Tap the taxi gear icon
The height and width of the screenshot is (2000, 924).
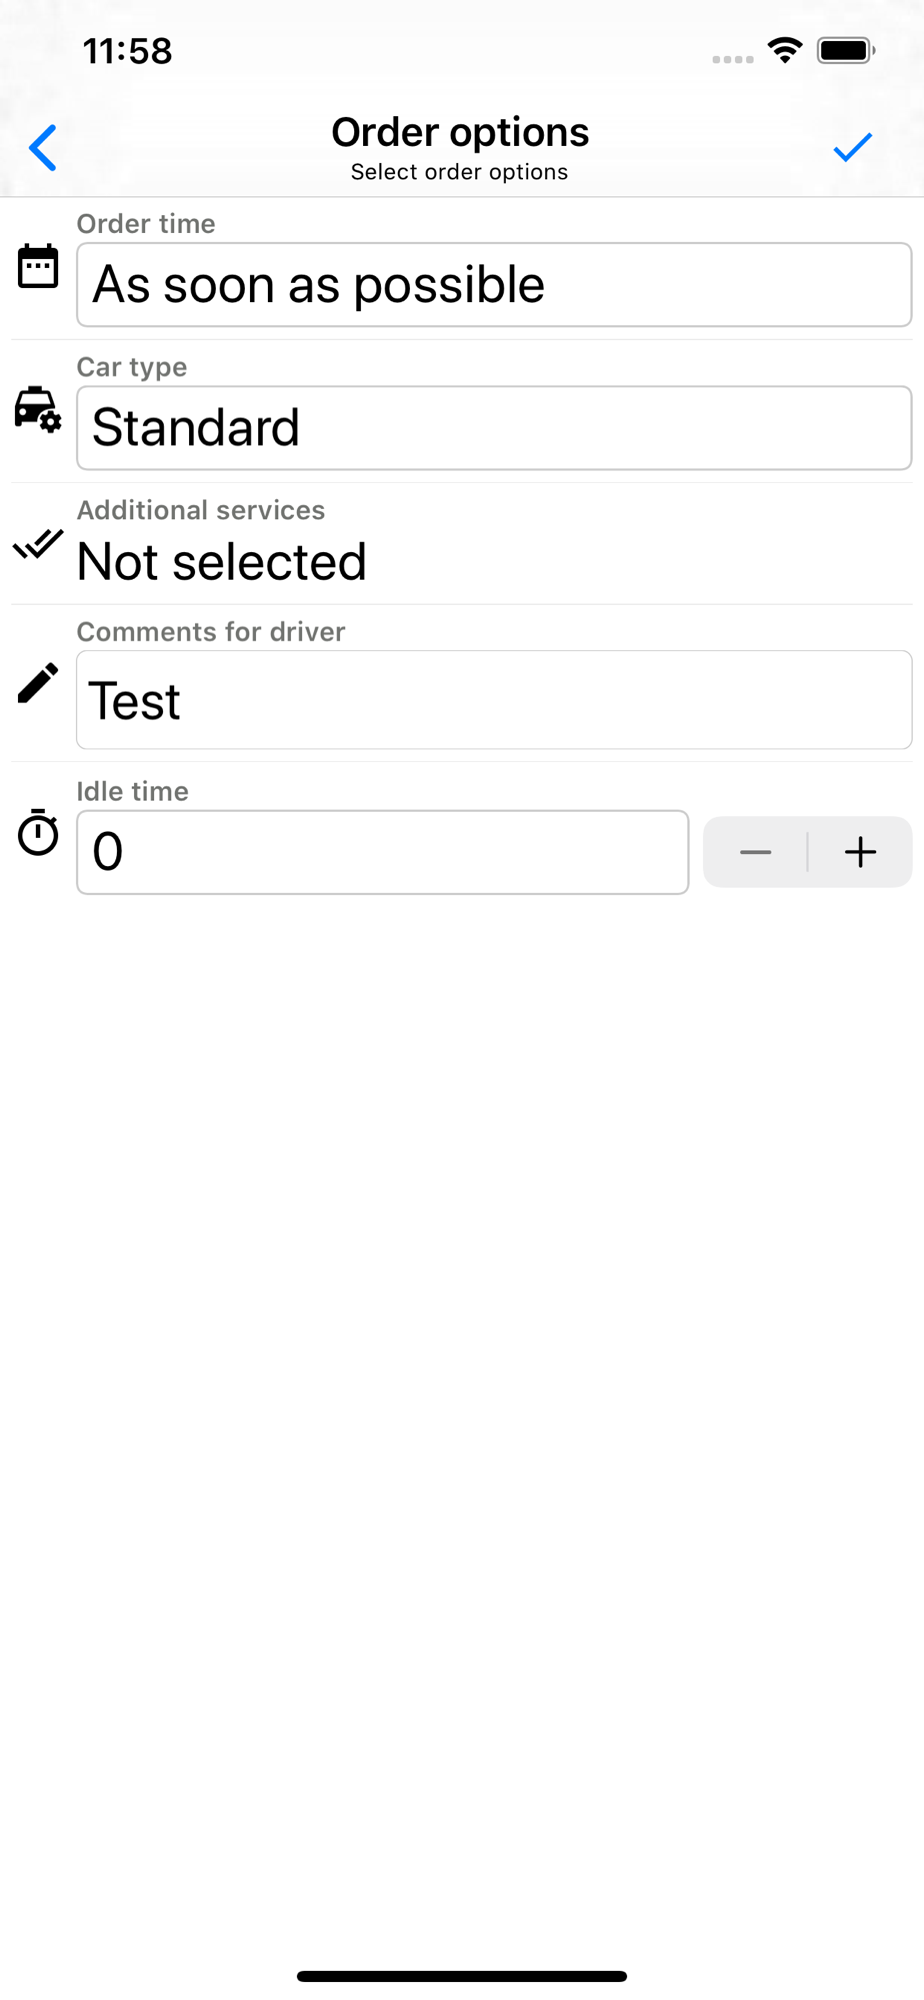38,409
